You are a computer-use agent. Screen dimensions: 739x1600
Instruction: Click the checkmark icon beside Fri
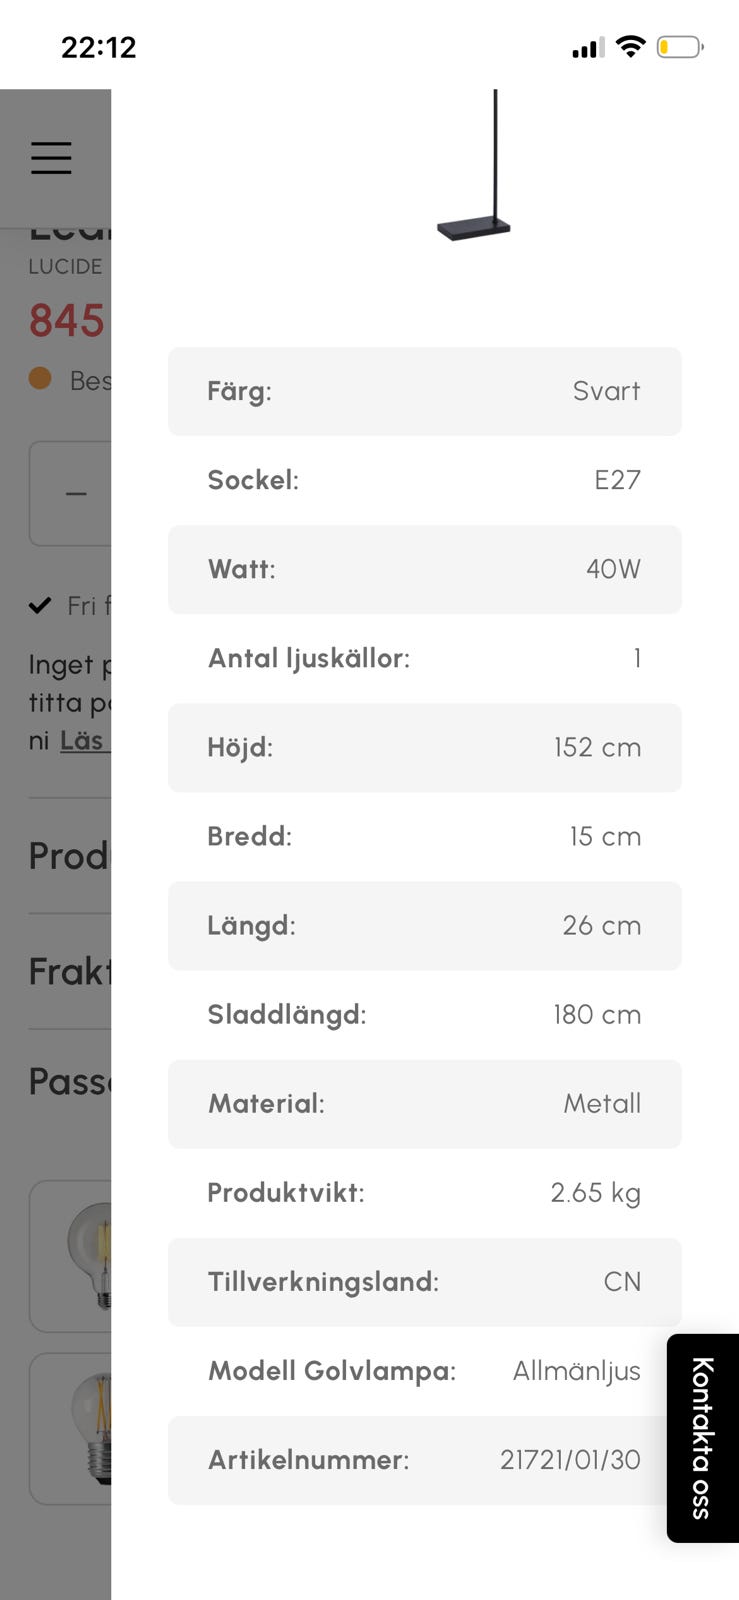coord(40,605)
